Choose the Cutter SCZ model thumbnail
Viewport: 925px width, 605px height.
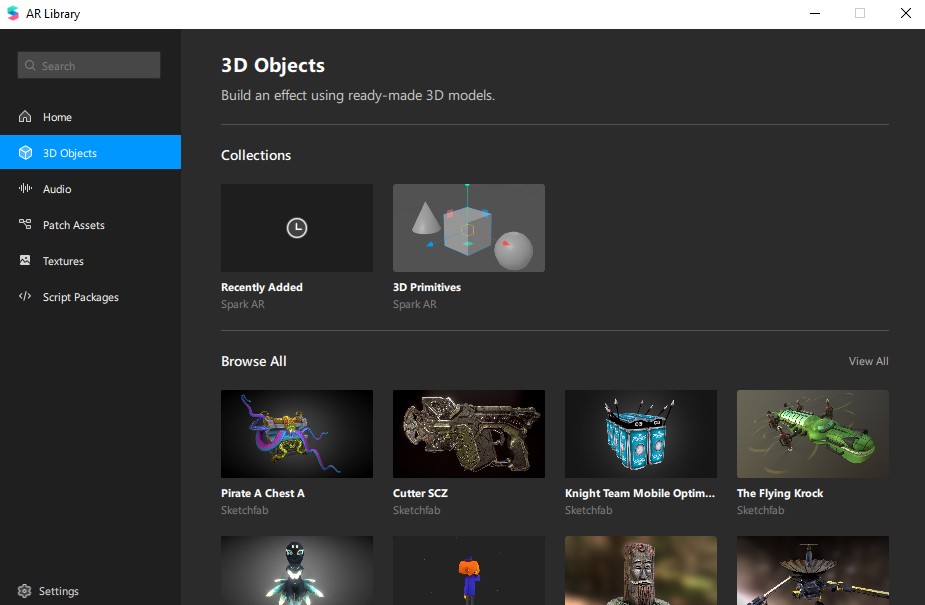click(469, 434)
